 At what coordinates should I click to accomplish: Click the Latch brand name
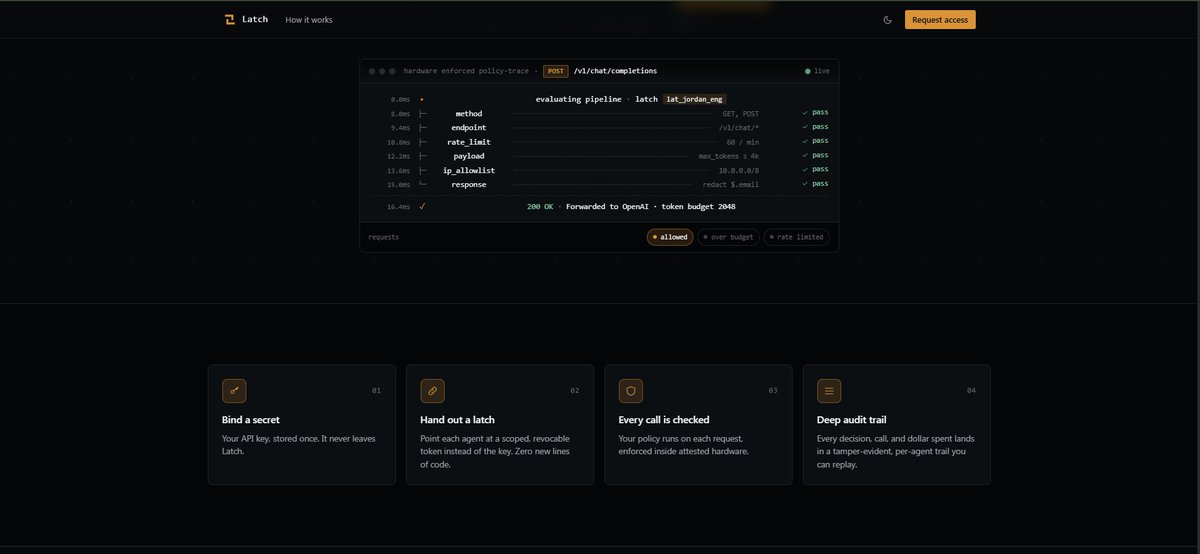[255, 19]
